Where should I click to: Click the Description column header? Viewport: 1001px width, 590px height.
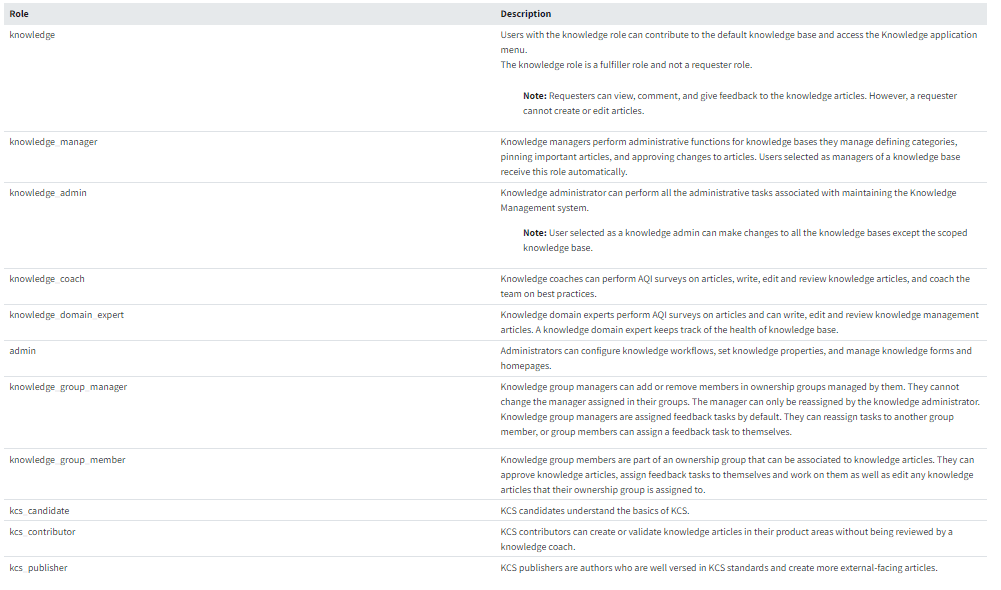click(526, 14)
